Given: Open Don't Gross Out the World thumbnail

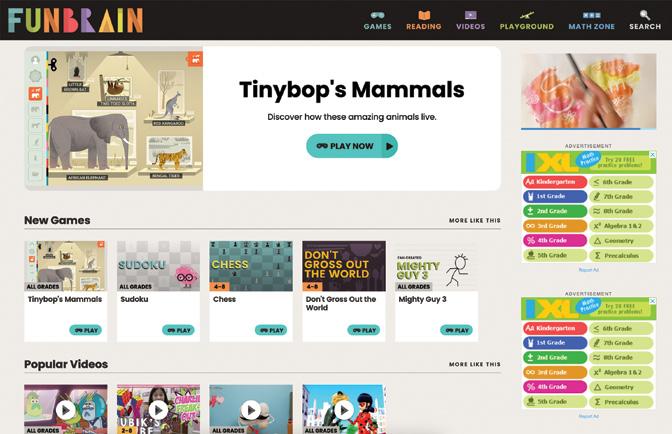Looking at the screenshot, I should 344,266.
